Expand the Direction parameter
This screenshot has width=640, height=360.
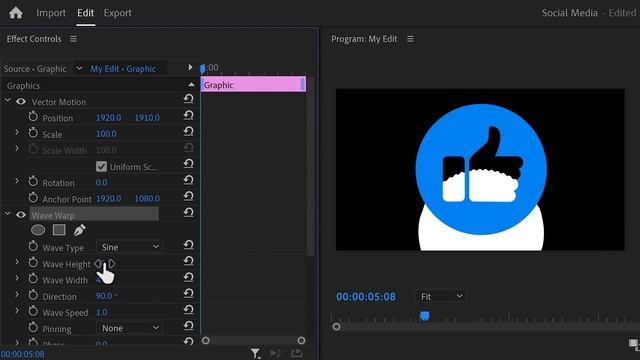17,294
